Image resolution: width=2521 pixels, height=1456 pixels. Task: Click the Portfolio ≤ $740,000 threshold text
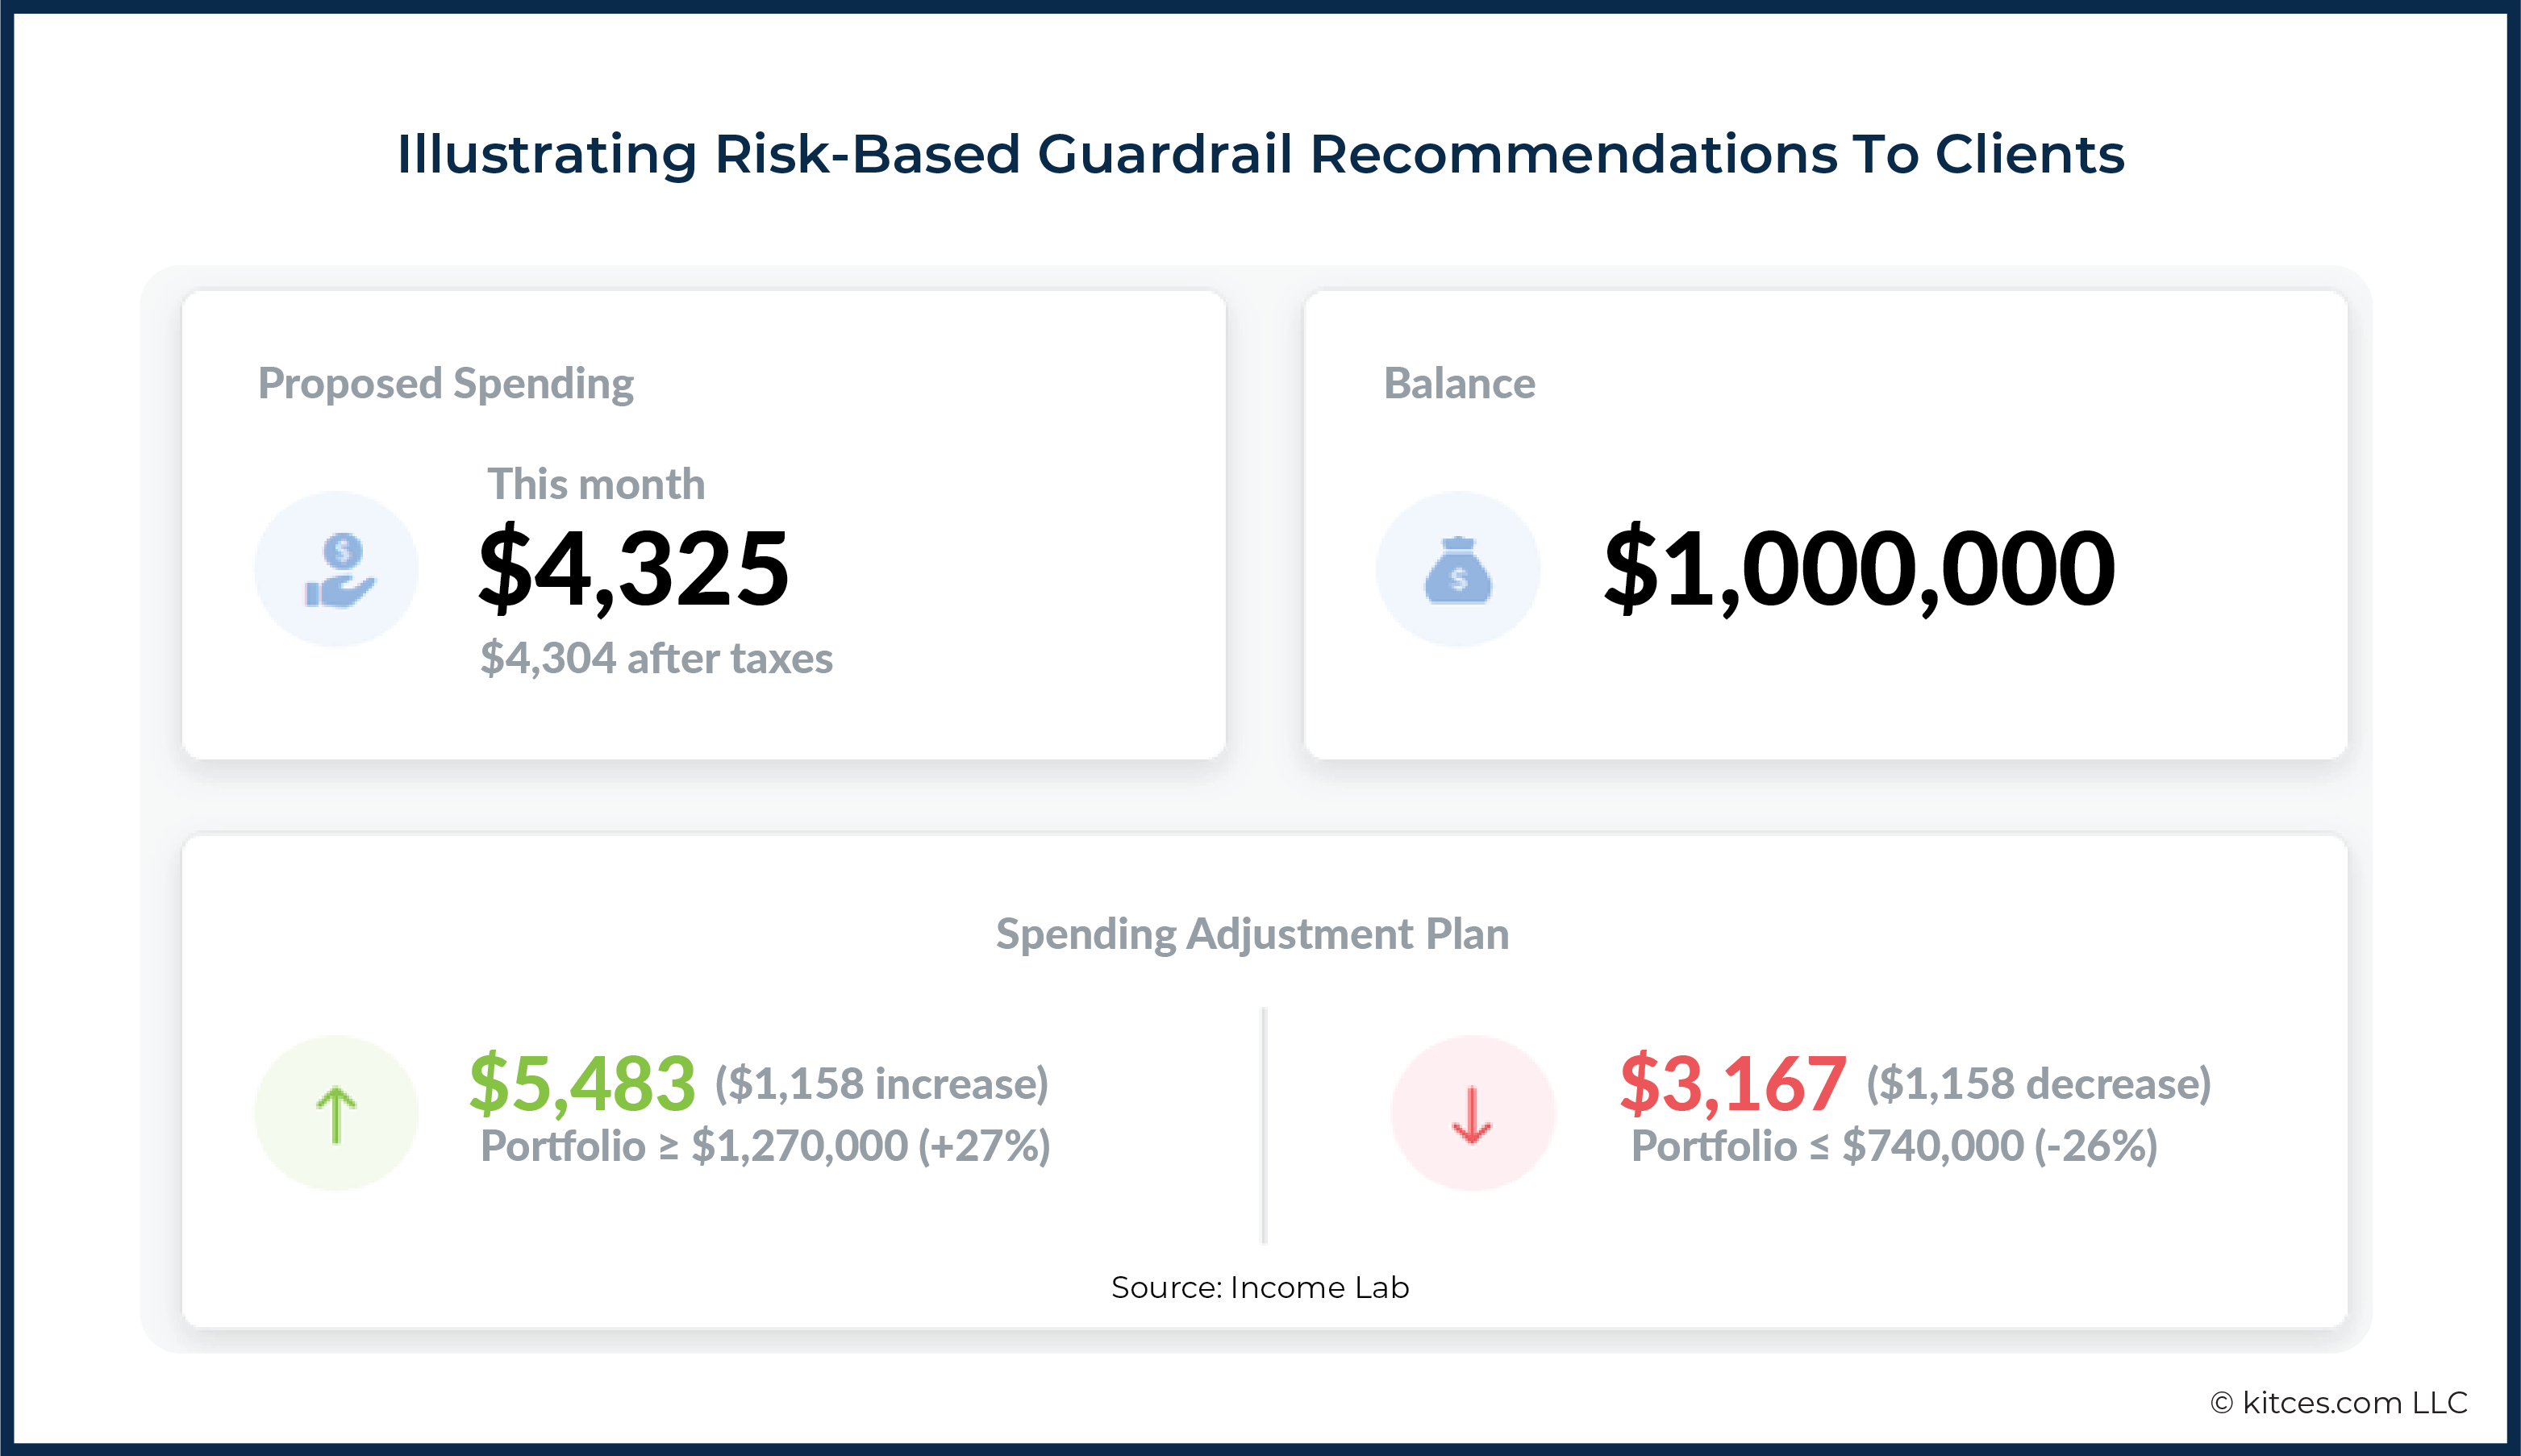[1894, 1146]
